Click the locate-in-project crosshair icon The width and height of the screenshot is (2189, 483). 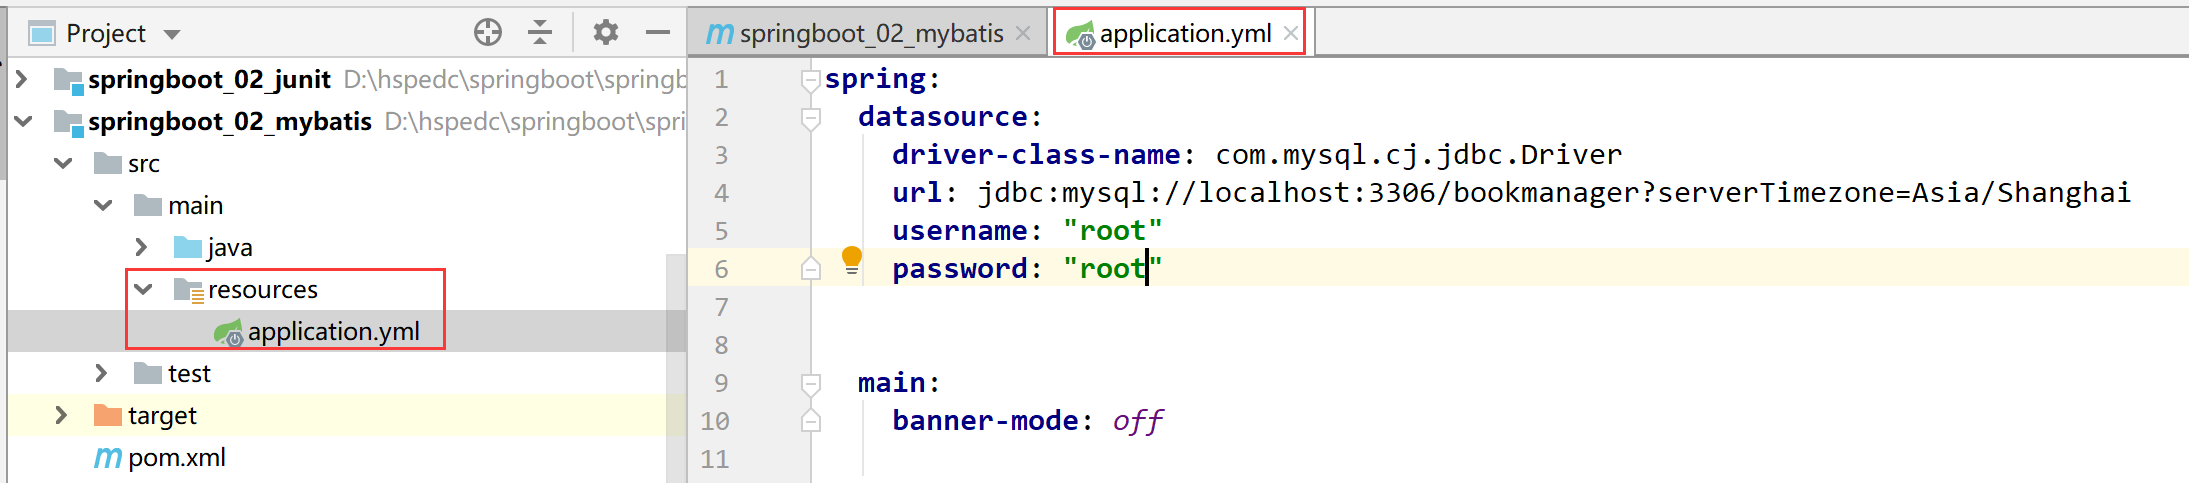[488, 33]
